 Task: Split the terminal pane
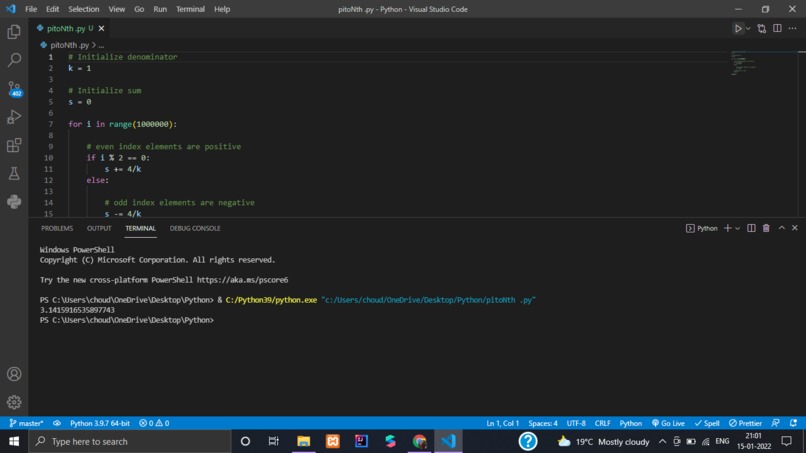click(x=751, y=228)
